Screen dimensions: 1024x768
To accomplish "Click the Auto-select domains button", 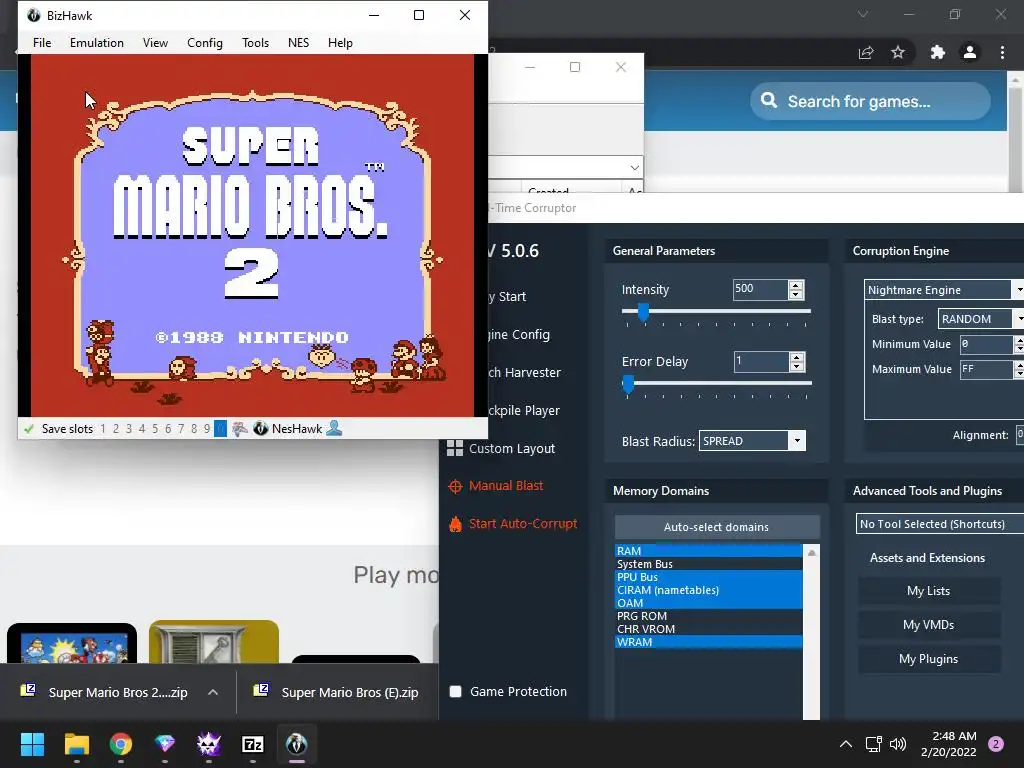I will click(x=716, y=527).
